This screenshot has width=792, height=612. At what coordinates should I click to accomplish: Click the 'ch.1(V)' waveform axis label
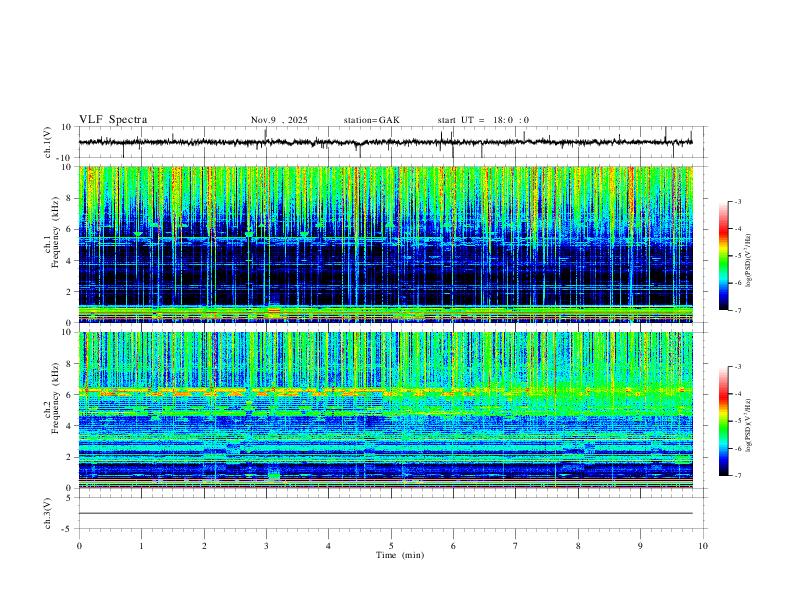point(48,142)
